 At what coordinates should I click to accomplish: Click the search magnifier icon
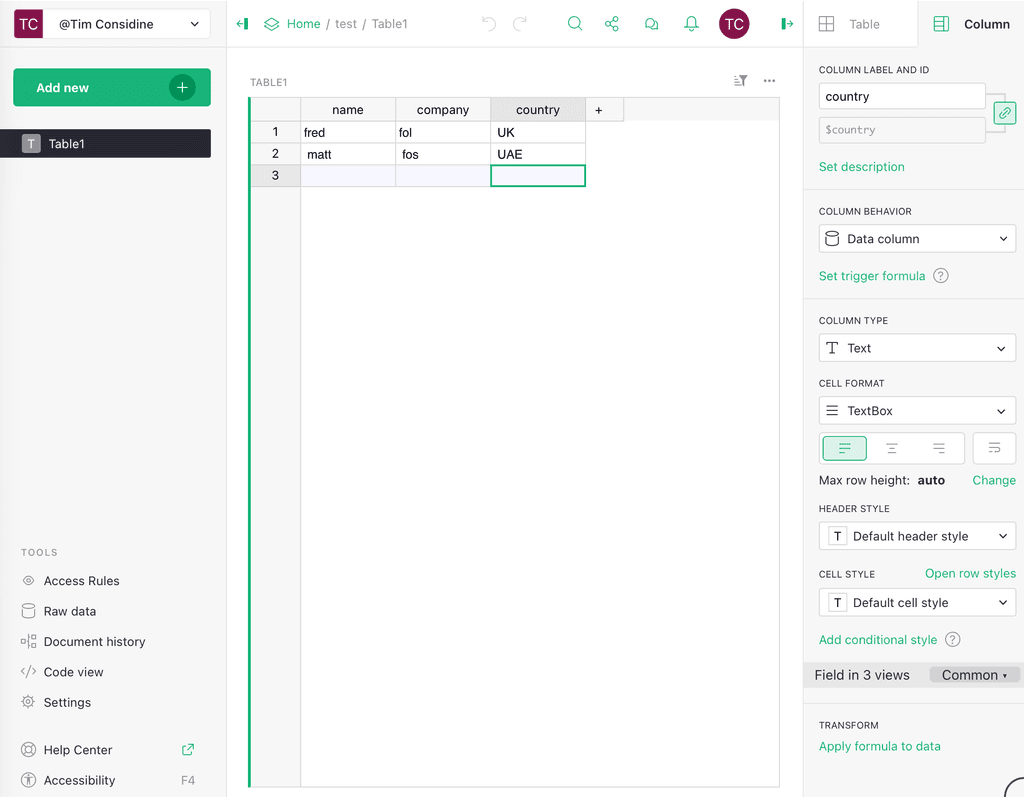(x=575, y=24)
